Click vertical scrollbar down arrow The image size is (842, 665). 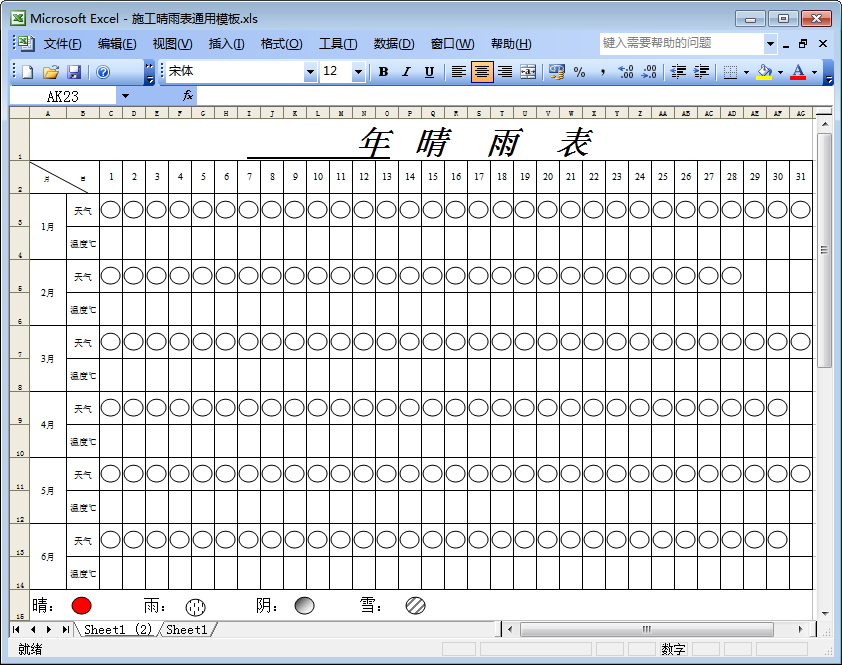(825, 613)
